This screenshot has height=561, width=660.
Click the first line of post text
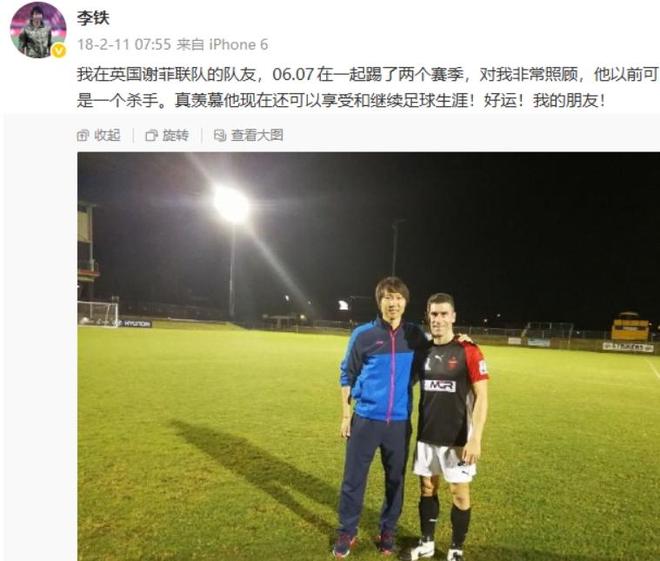[x=367, y=75]
